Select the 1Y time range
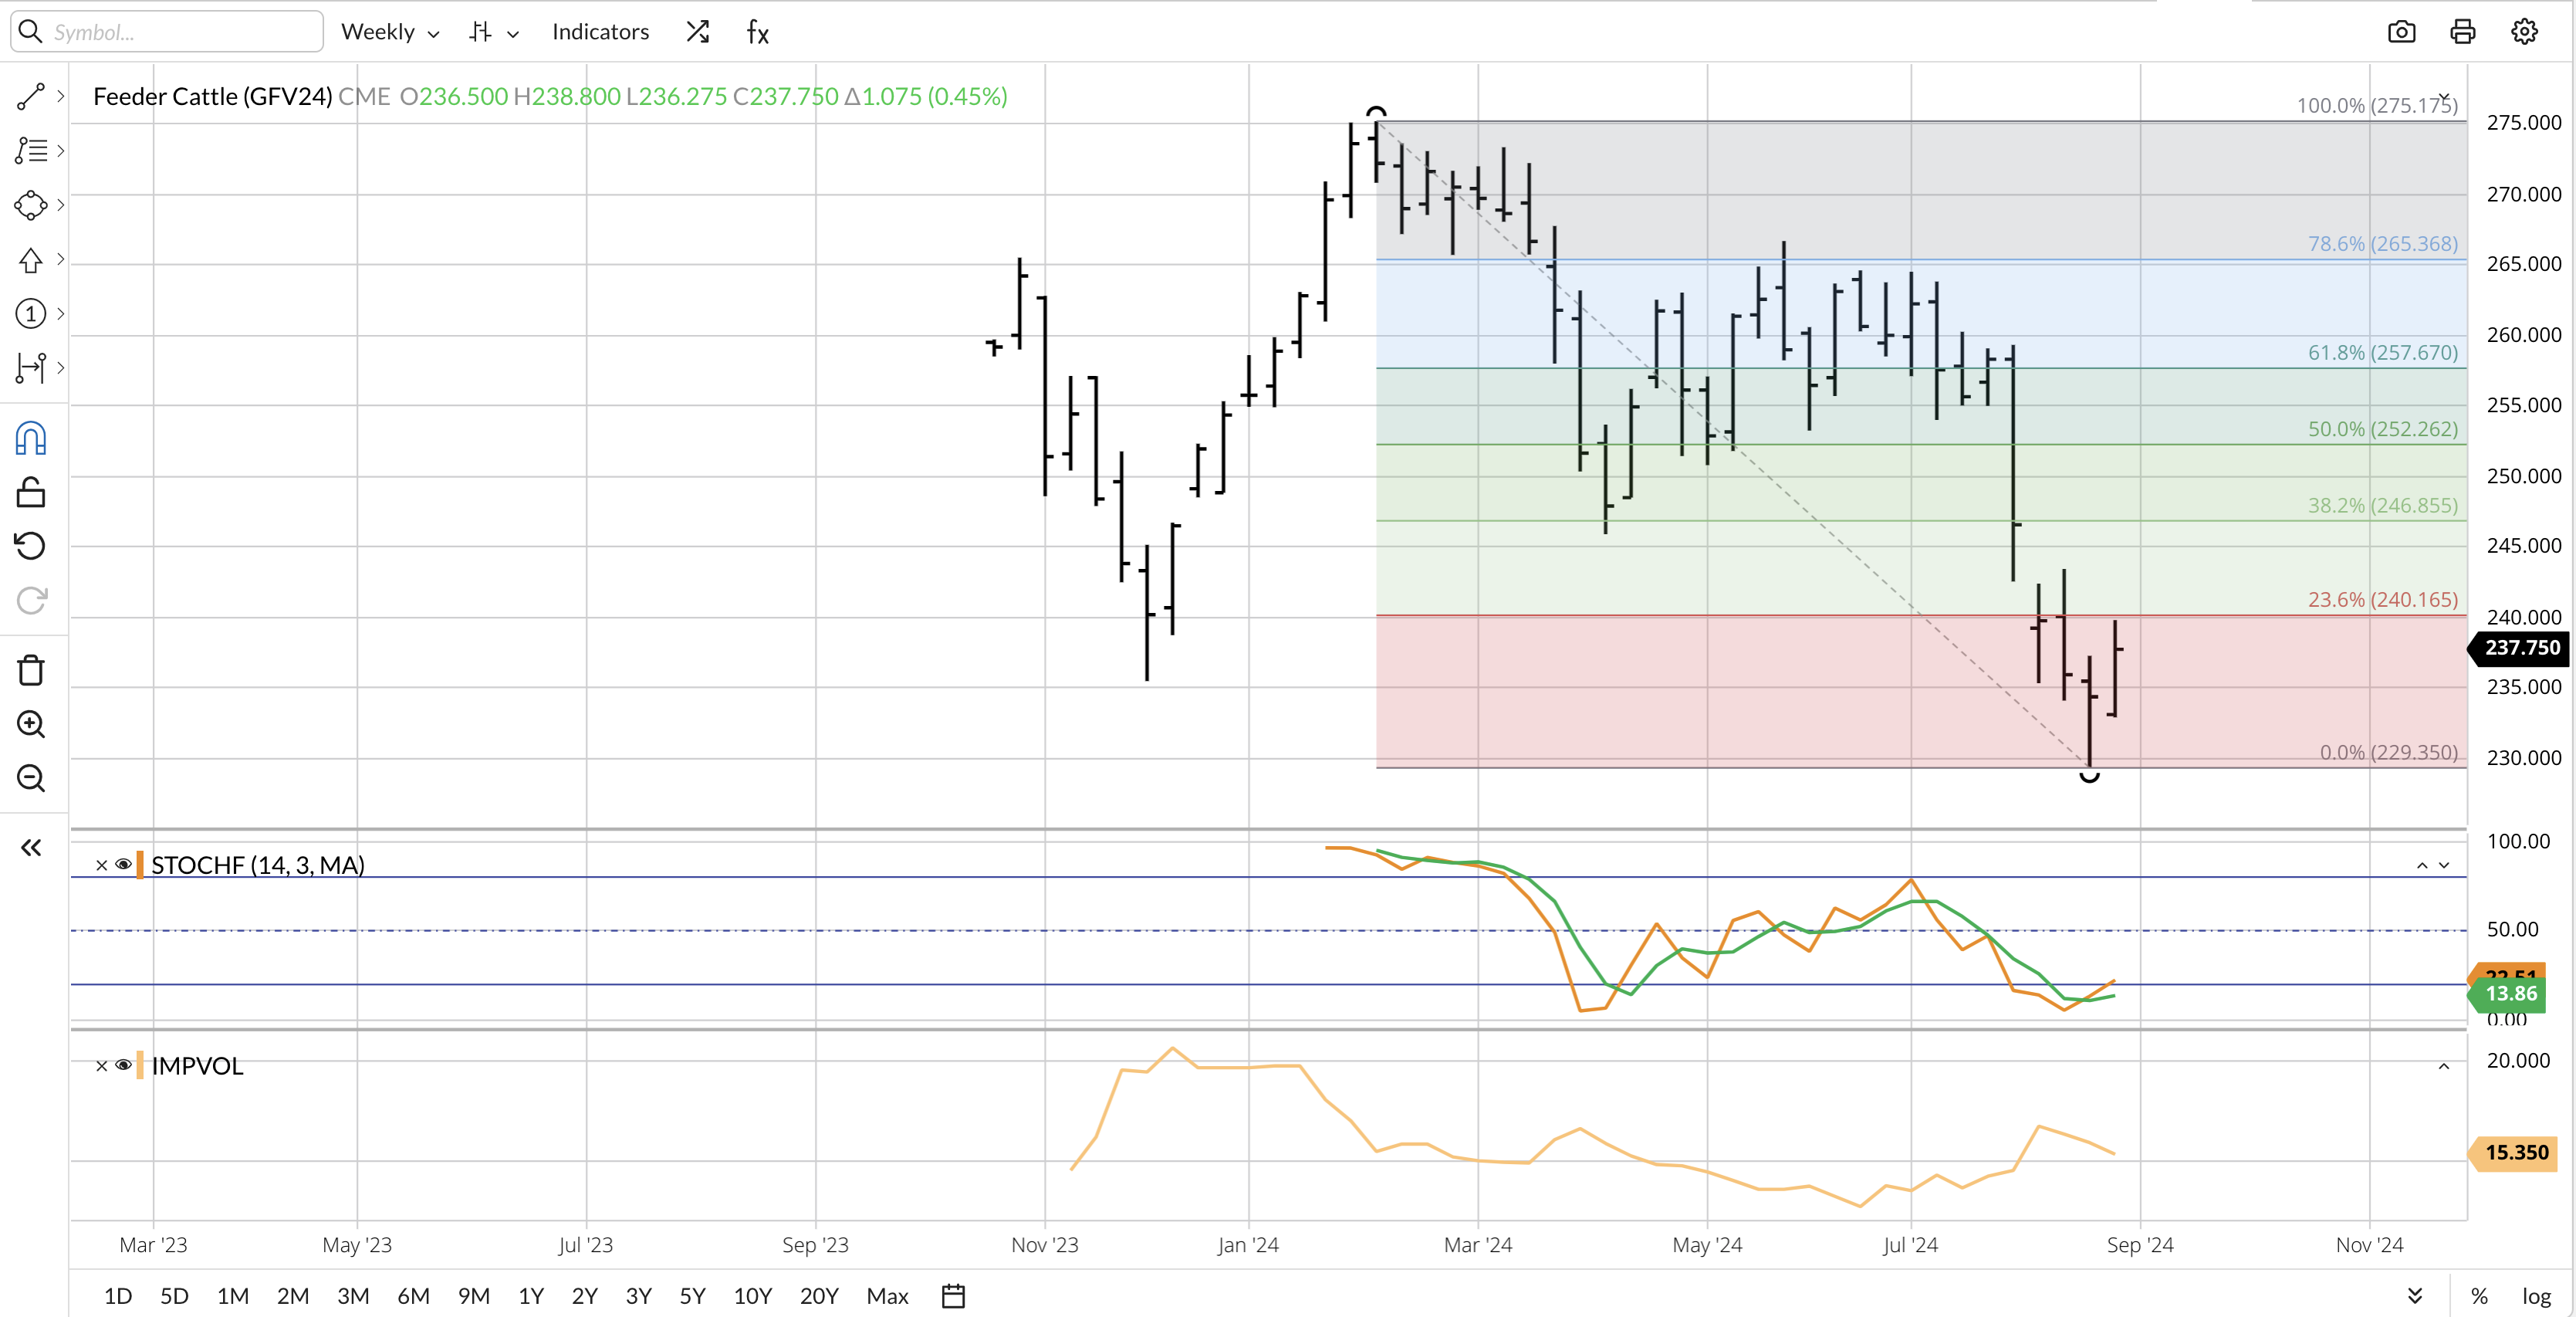 pos(531,1296)
